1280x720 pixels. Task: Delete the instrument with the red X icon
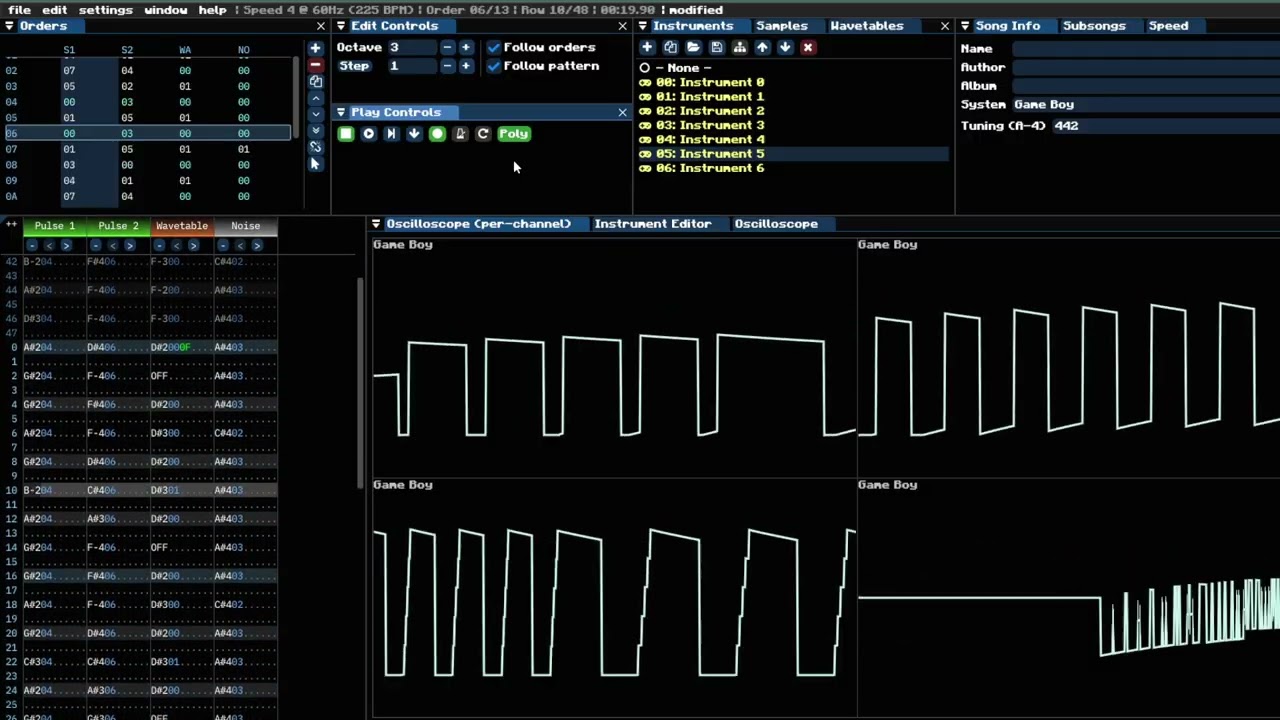pos(808,48)
